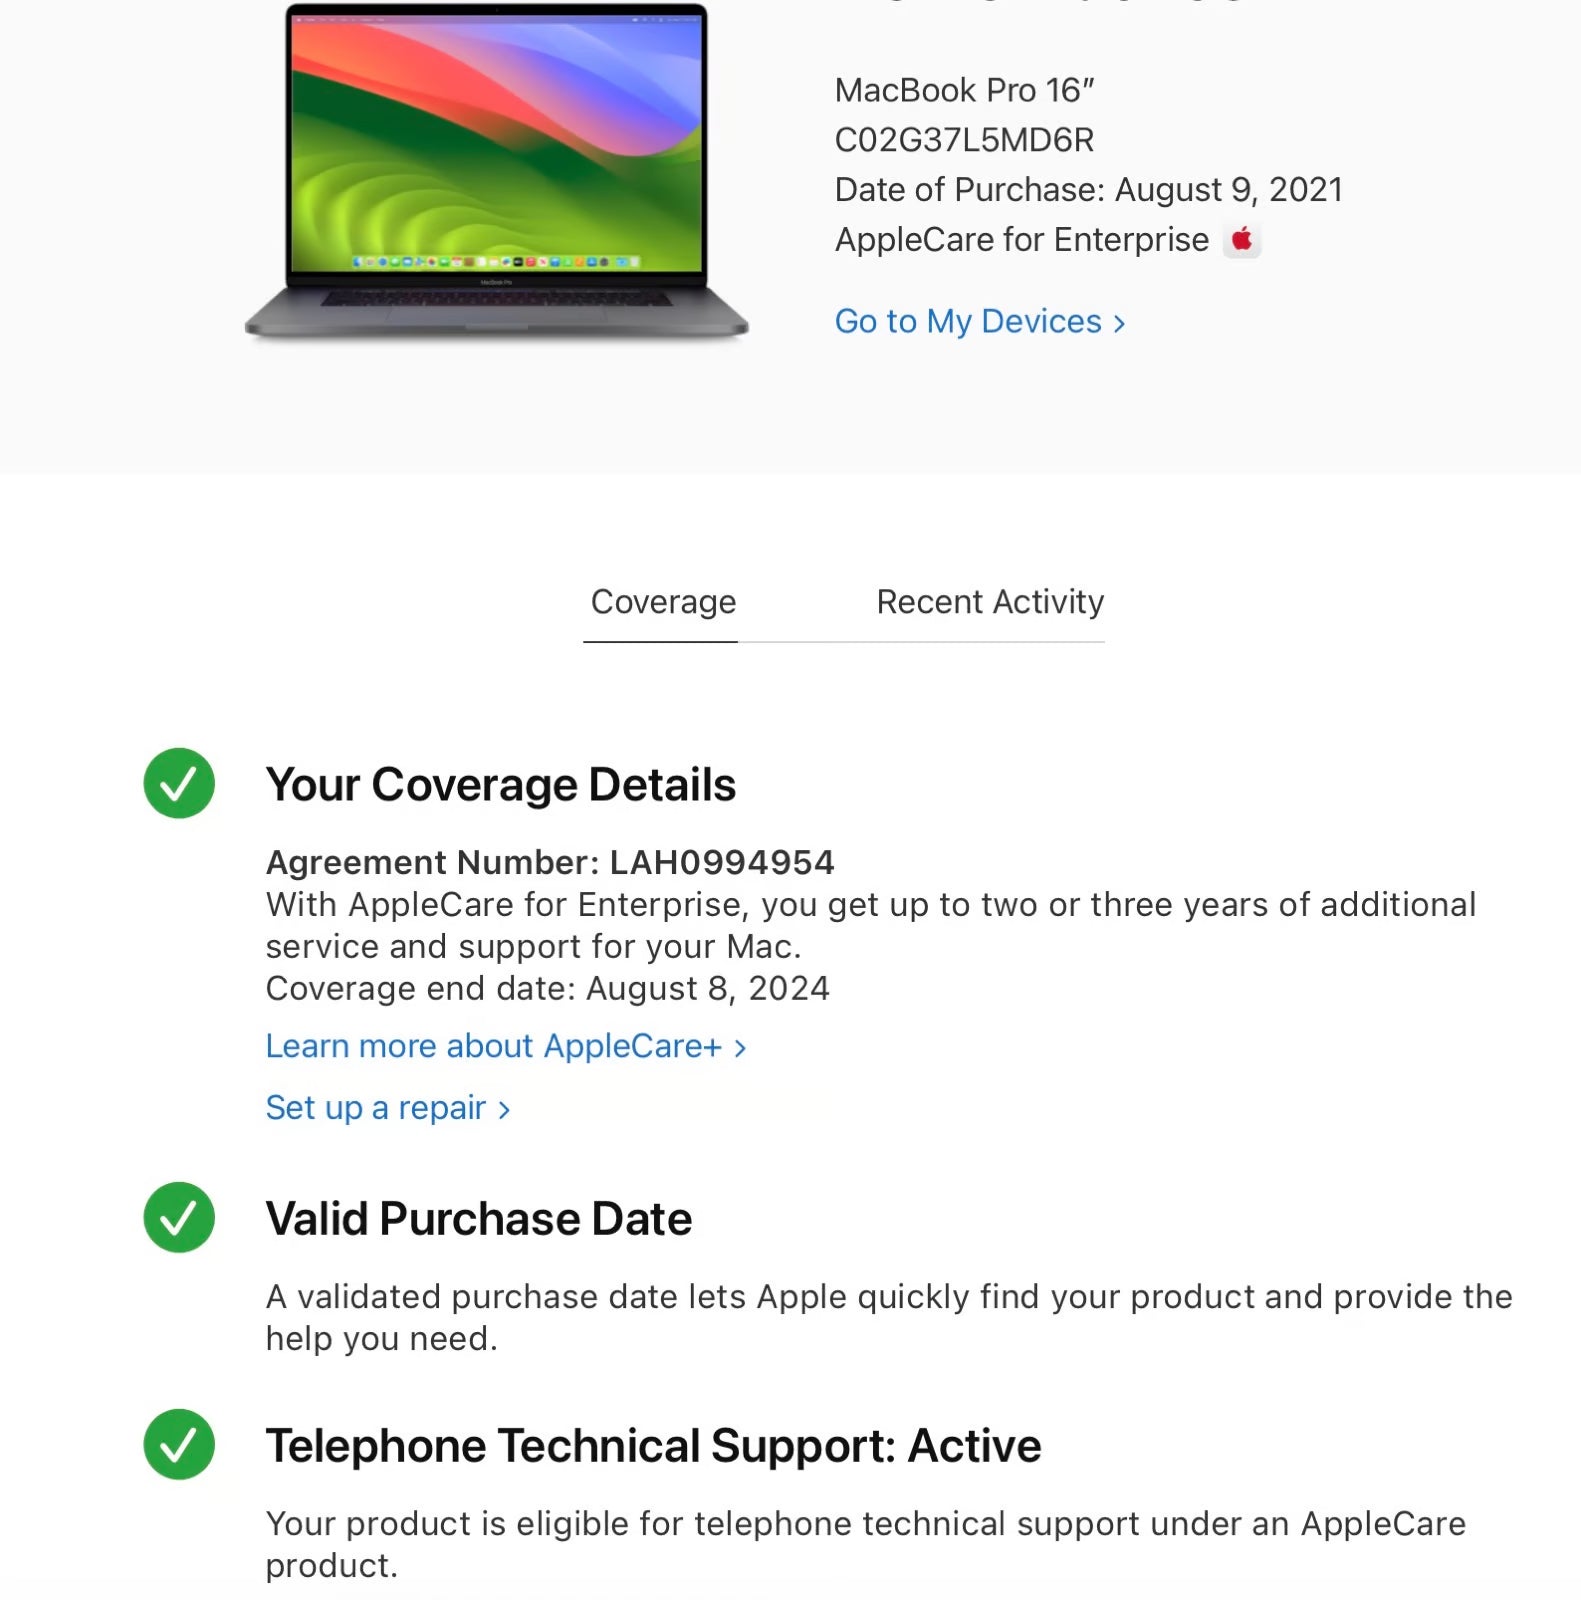Click the Date of Purchase text
Viewport: 1581px width, 1600px height.
point(1089,189)
